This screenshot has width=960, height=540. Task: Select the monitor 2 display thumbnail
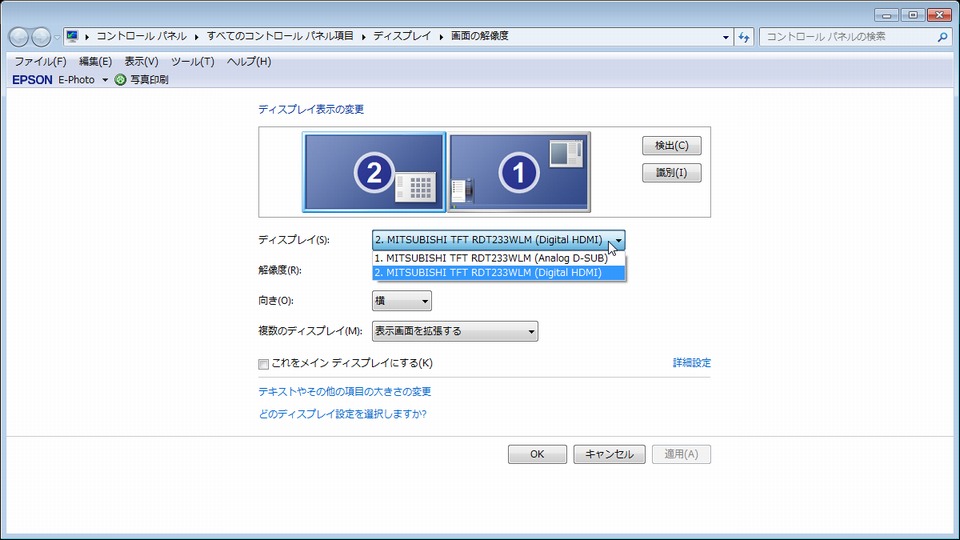tap(374, 173)
